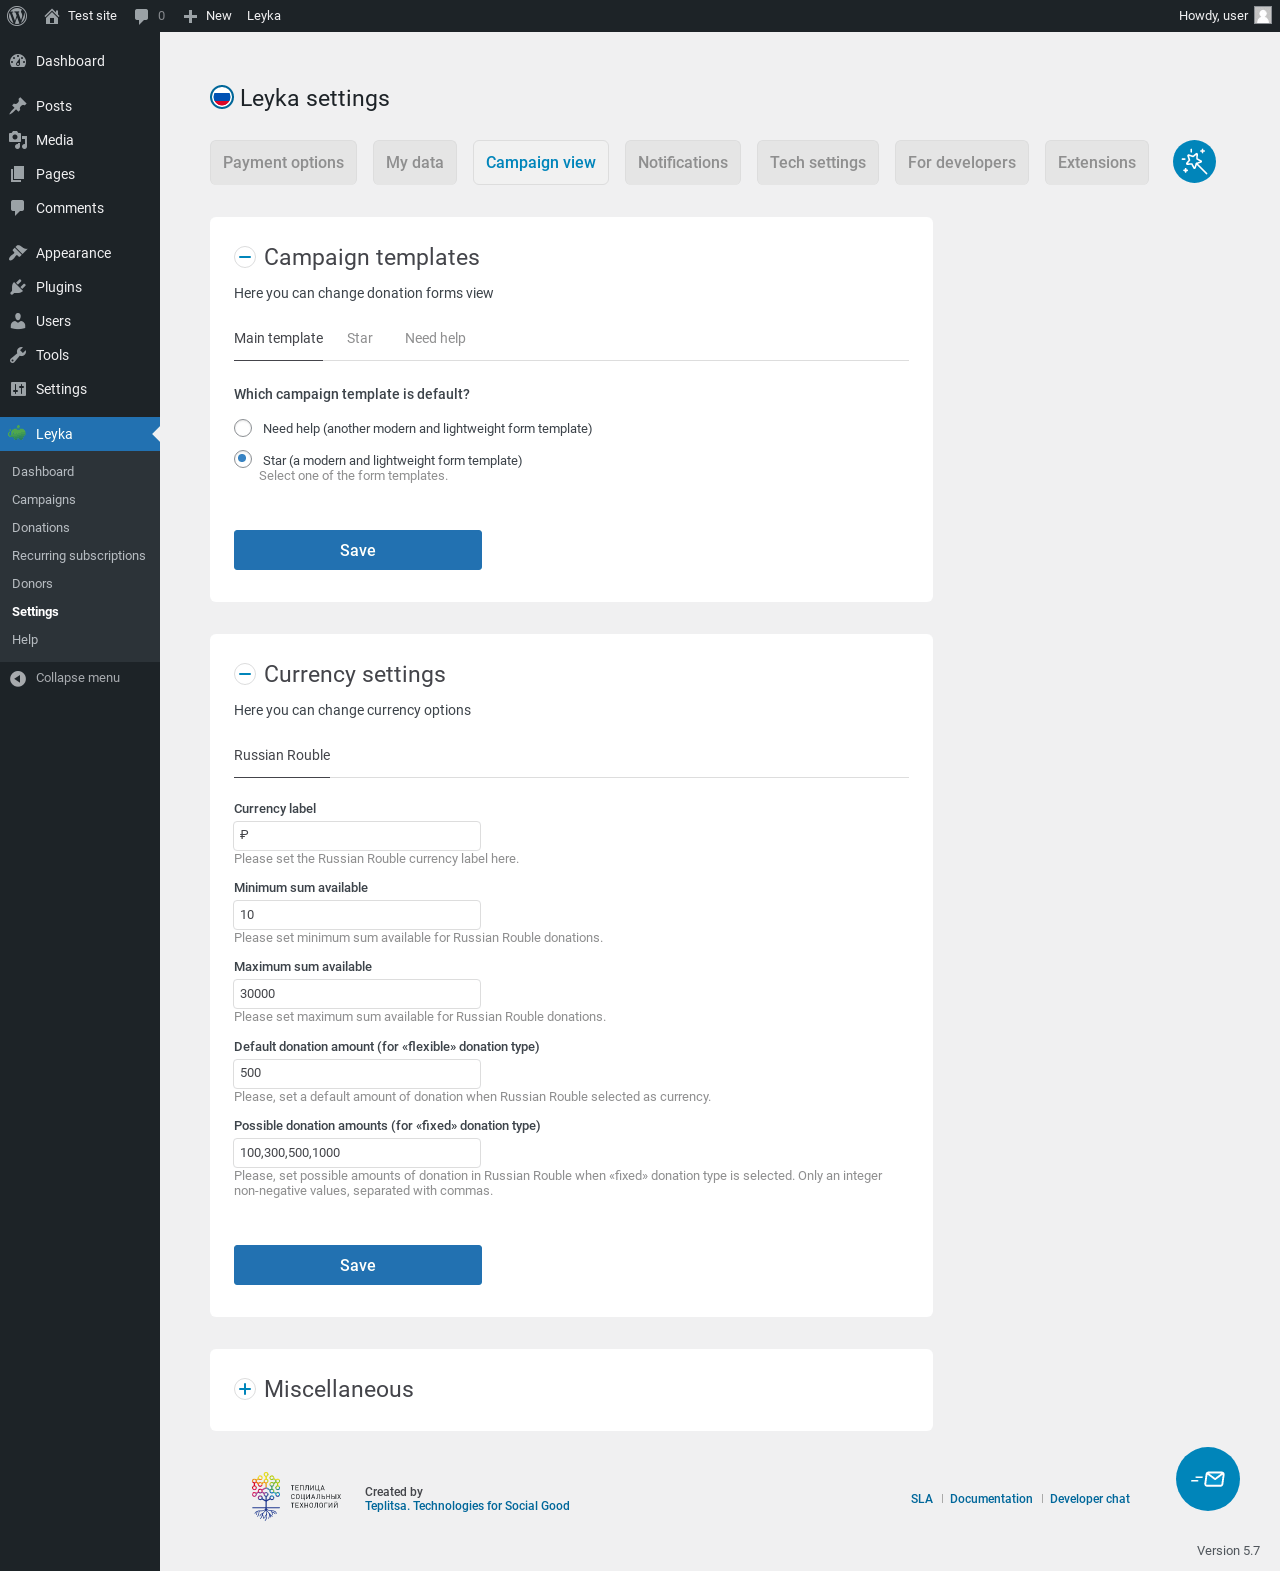Click the Plugins icon in sidebar
Viewport: 1280px width, 1571px height.
(18, 287)
